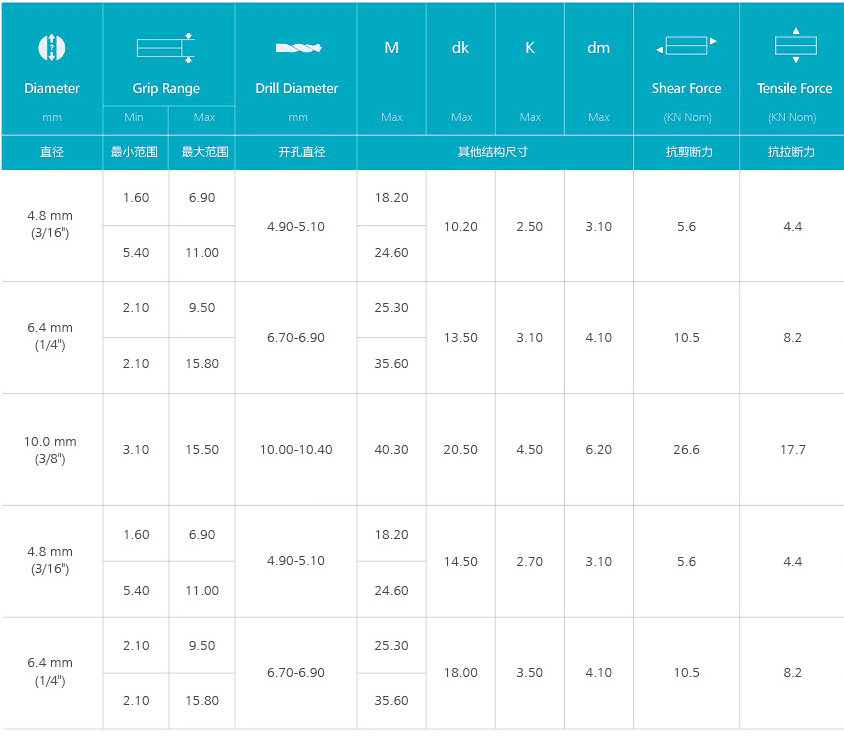This screenshot has height=739, width=844.
Task: Click the 10.00-10.40 drill diameter cell
Action: [296, 449]
